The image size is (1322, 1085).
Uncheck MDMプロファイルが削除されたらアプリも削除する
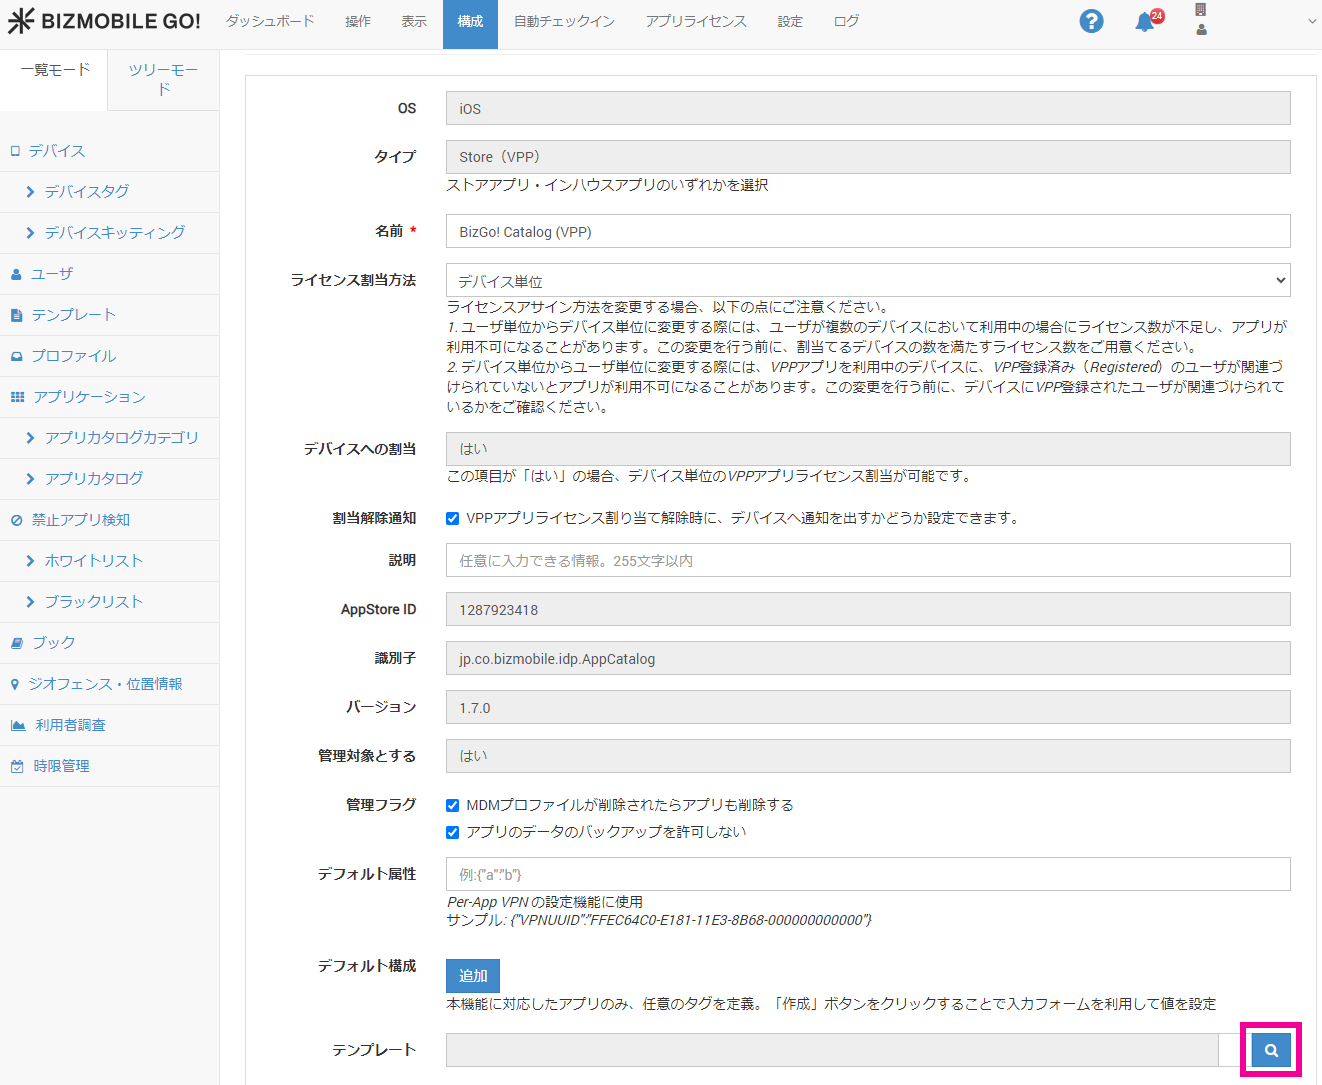point(453,805)
